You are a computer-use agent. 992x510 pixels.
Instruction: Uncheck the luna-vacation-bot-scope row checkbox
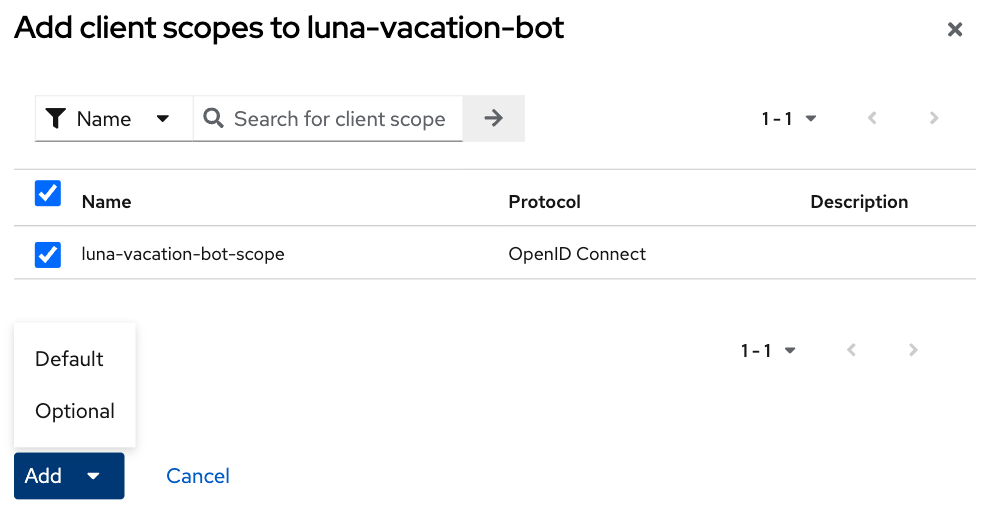47,254
